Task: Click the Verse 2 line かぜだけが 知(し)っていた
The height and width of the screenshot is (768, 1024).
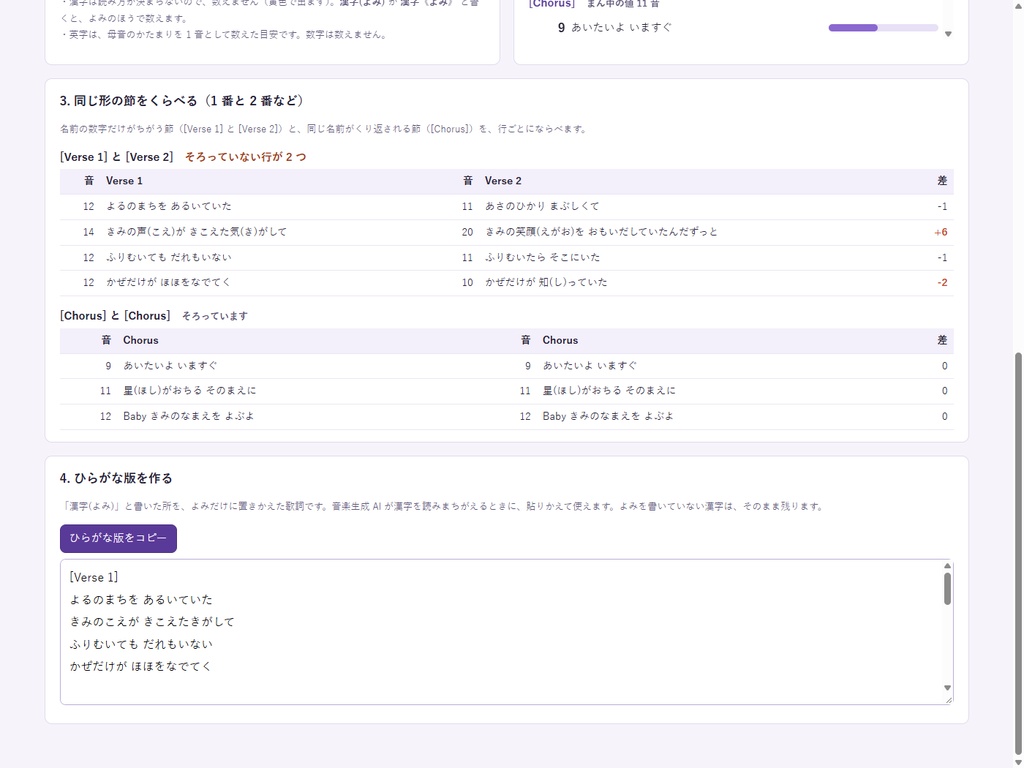Action: [x=546, y=283]
